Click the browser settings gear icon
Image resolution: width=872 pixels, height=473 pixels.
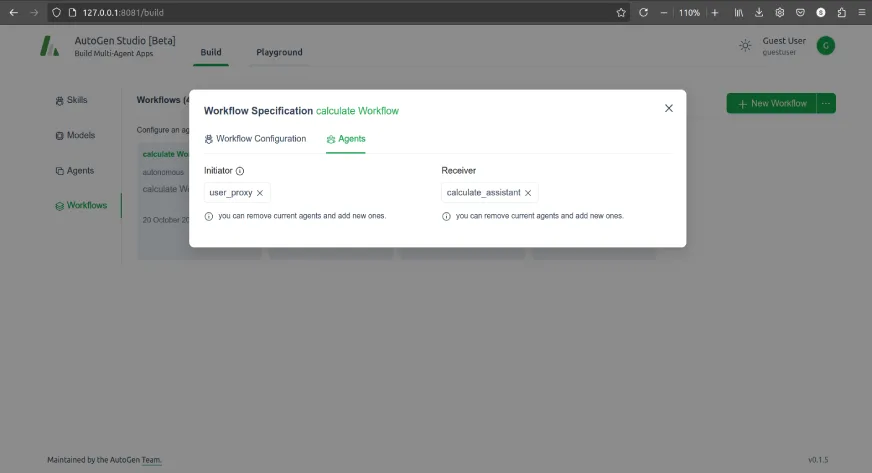780,12
